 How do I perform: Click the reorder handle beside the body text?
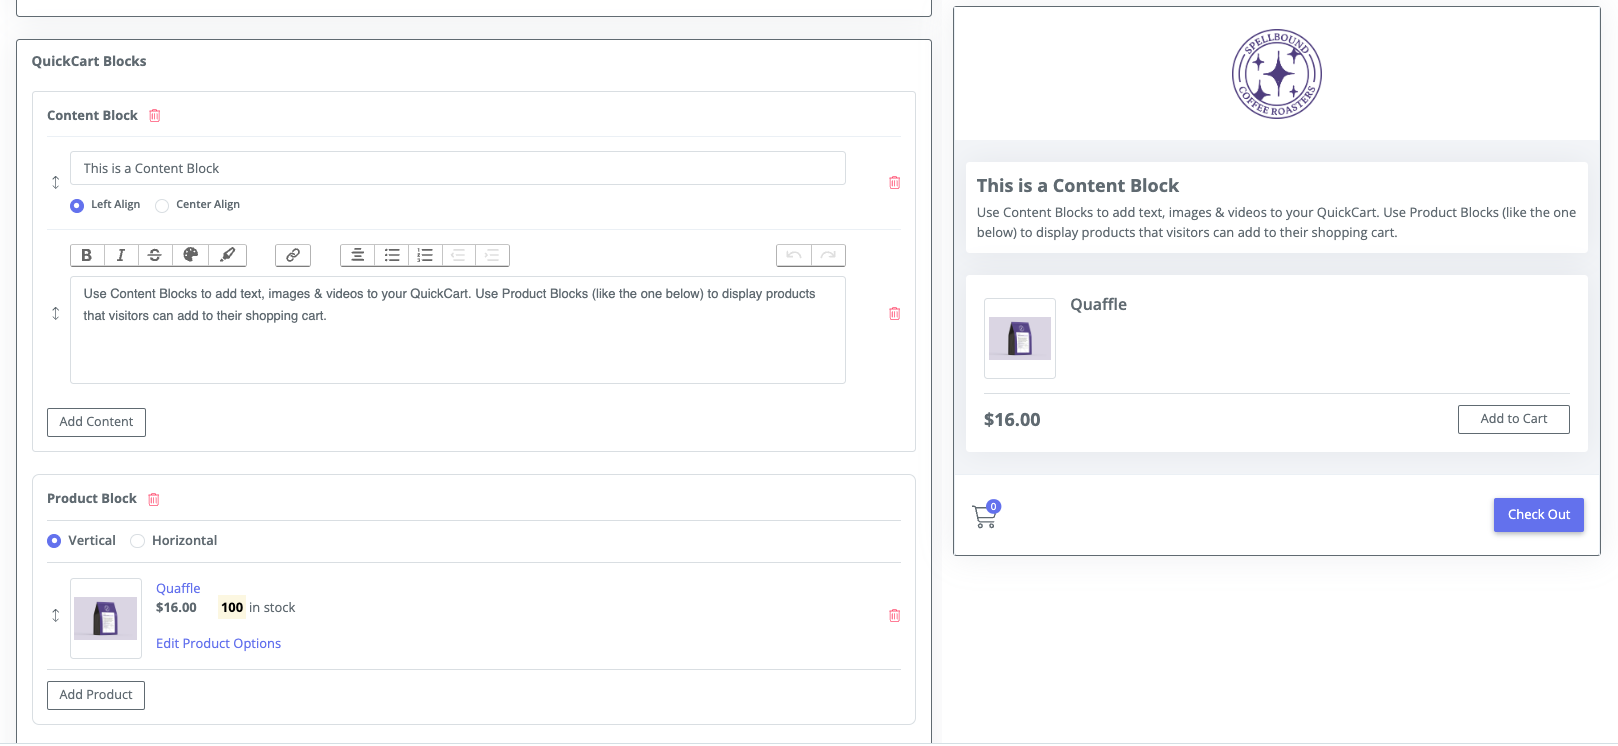coord(55,313)
